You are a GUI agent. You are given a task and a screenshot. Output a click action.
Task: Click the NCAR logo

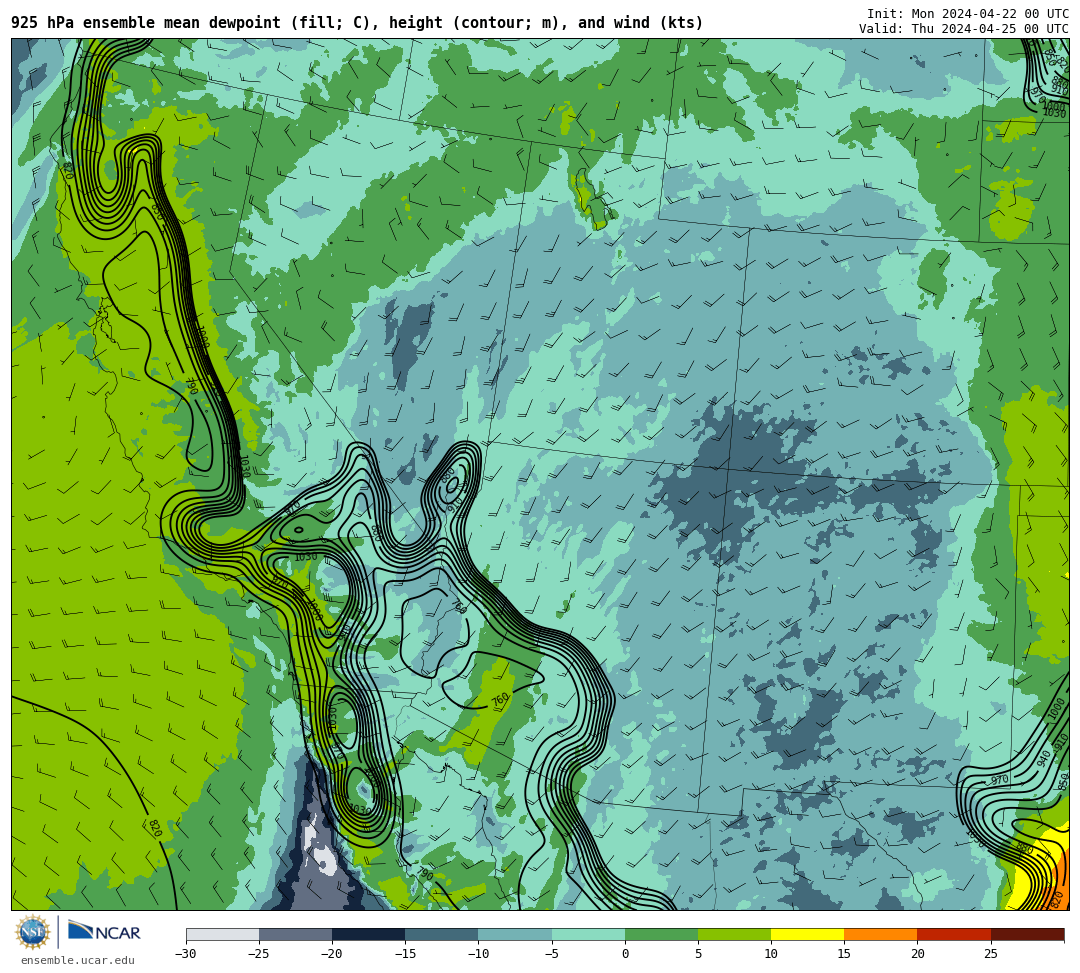click(104, 932)
